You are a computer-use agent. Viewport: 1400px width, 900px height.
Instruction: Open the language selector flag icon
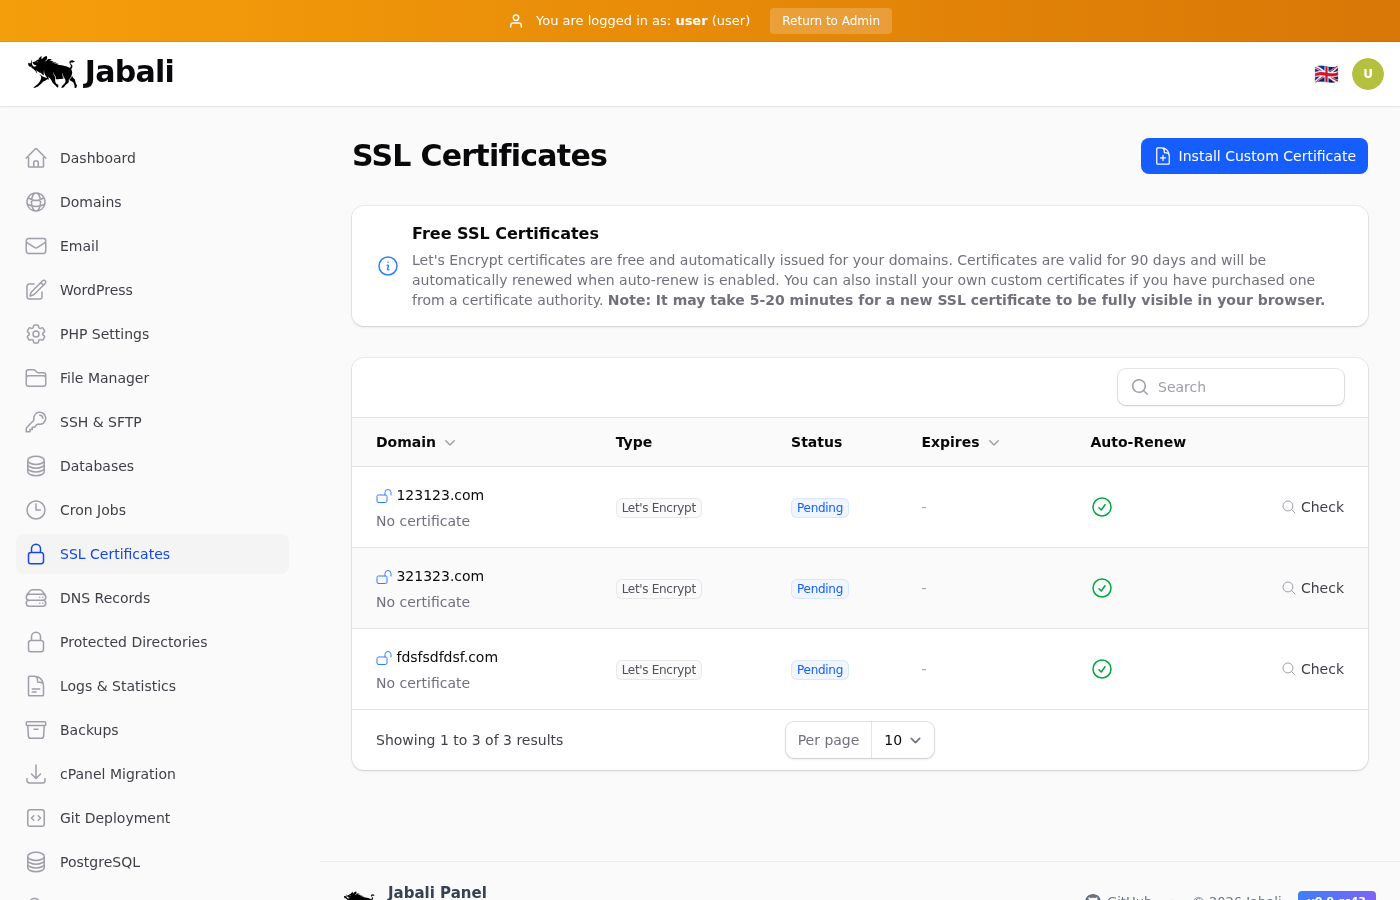click(1326, 74)
